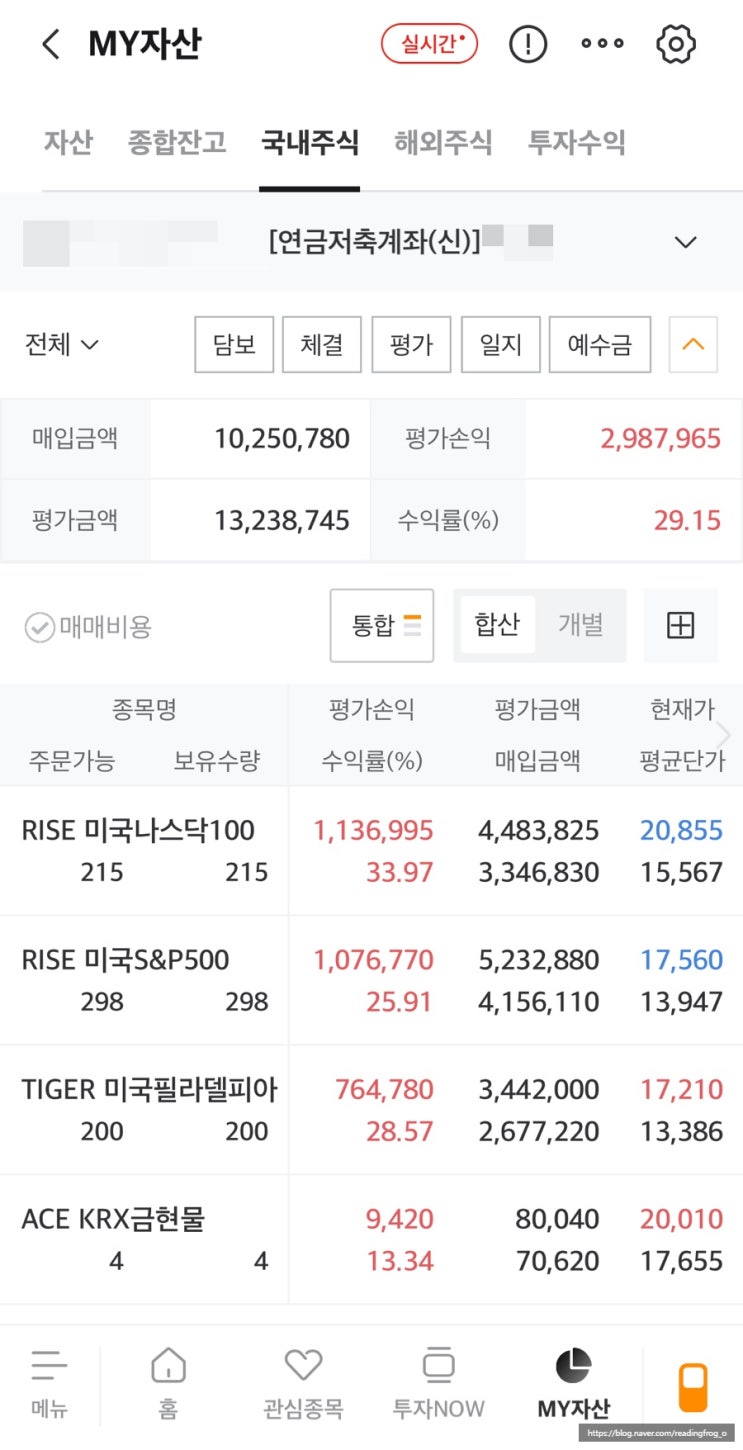Switch to the 투자수익 tab
The height and width of the screenshot is (1450, 743).
(x=576, y=142)
